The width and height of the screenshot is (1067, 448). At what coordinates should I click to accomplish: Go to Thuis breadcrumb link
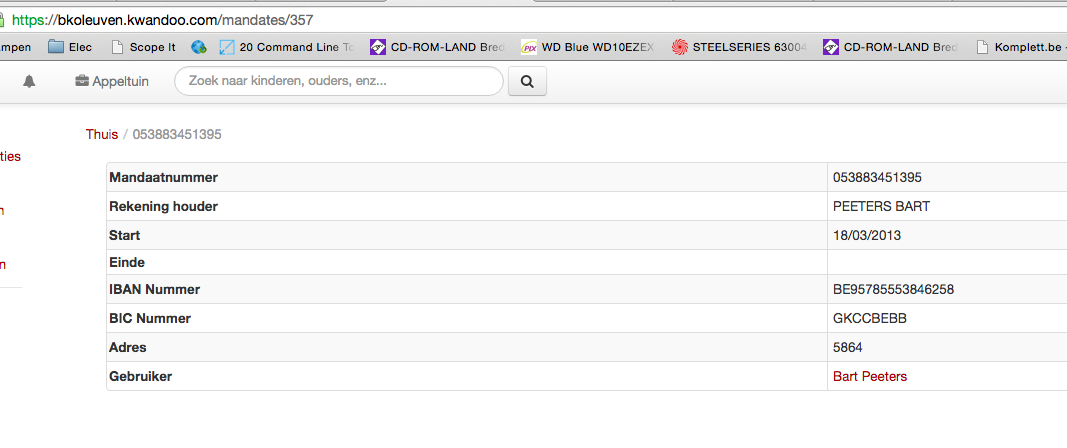102,134
